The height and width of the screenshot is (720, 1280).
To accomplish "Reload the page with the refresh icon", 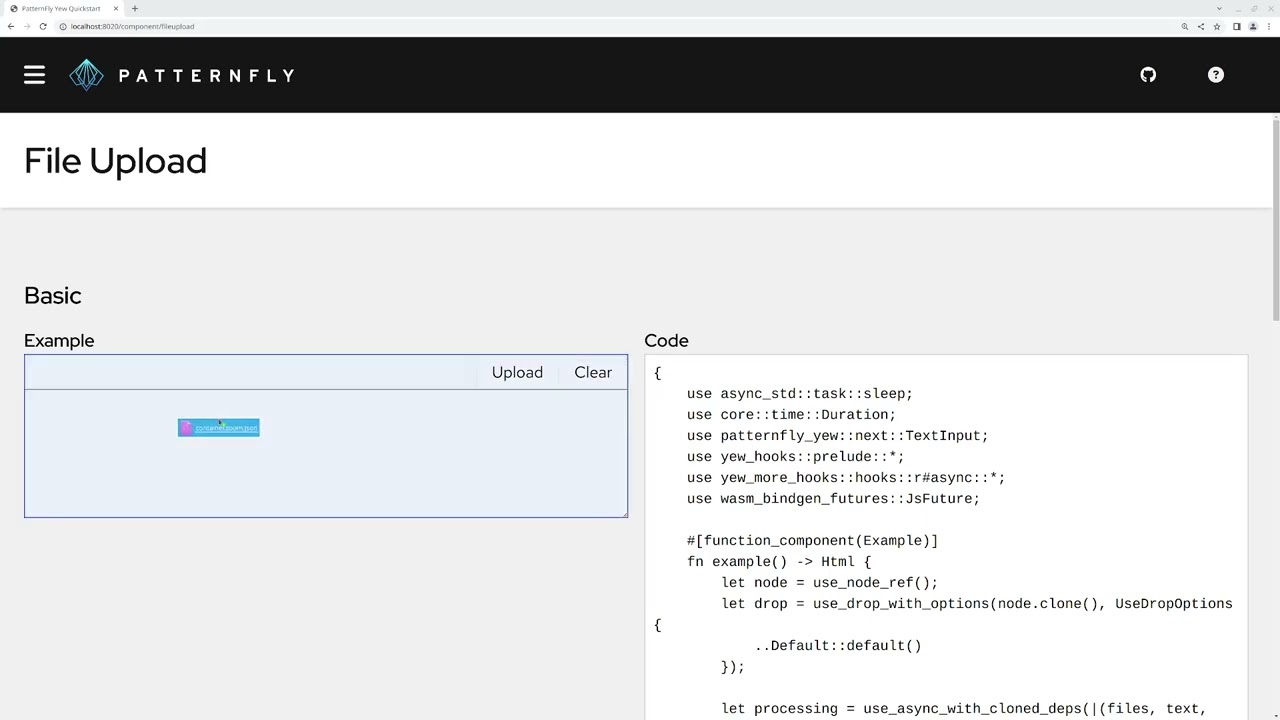I will 43,26.
